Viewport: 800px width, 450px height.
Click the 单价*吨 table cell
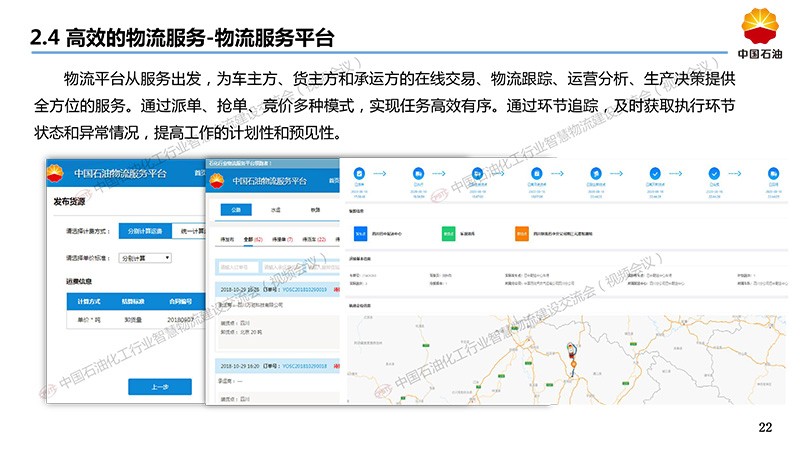89,320
